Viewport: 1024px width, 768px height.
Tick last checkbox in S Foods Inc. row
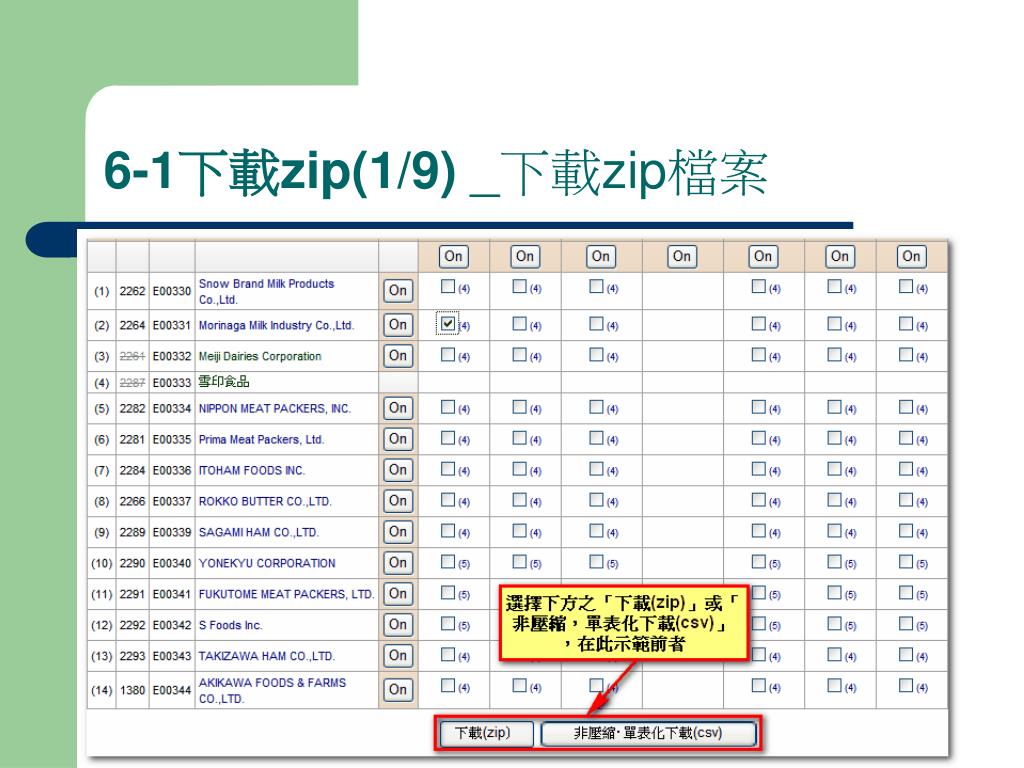pos(905,623)
